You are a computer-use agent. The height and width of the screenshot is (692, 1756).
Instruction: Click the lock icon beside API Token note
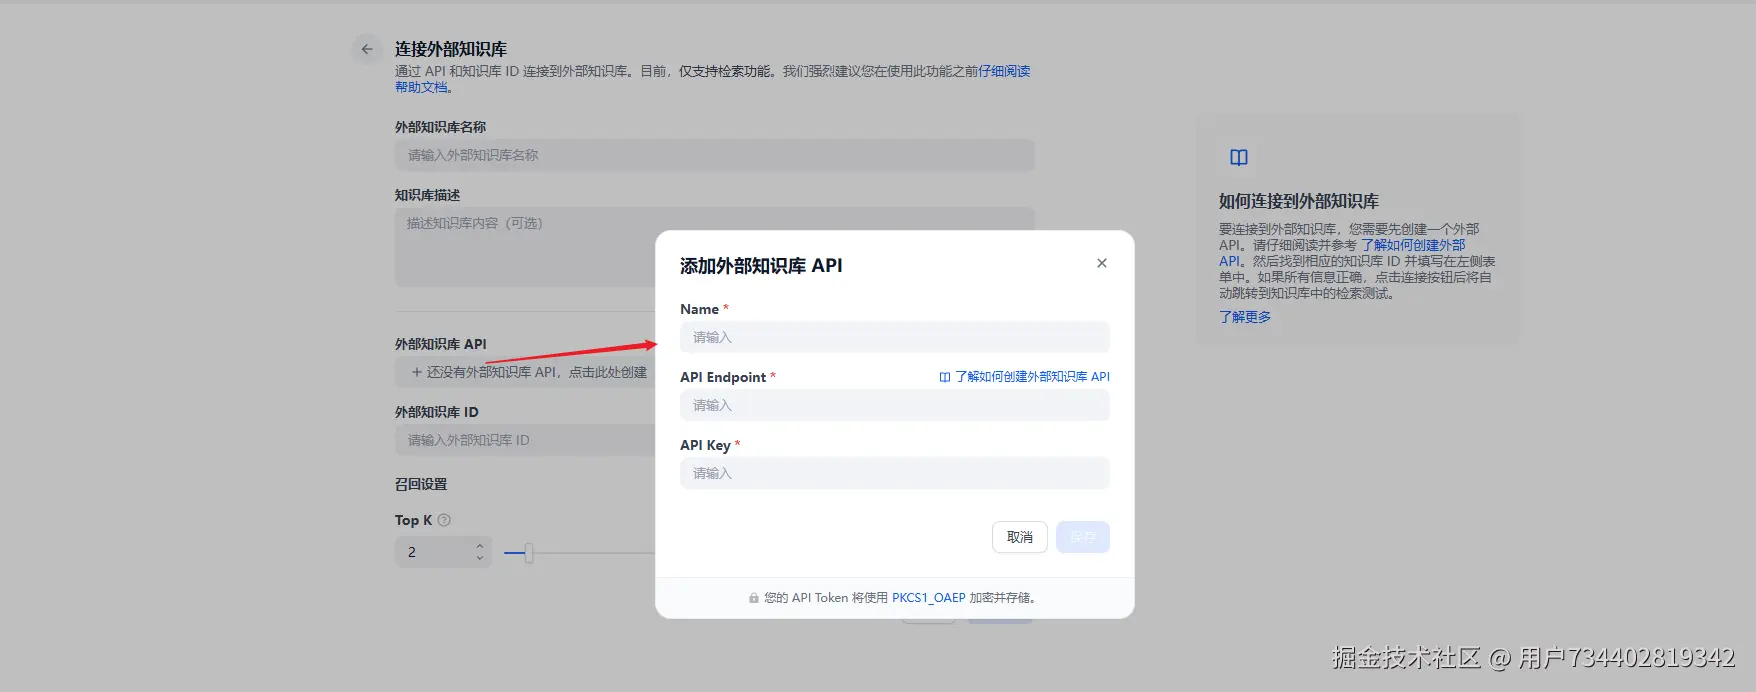[x=754, y=598]
